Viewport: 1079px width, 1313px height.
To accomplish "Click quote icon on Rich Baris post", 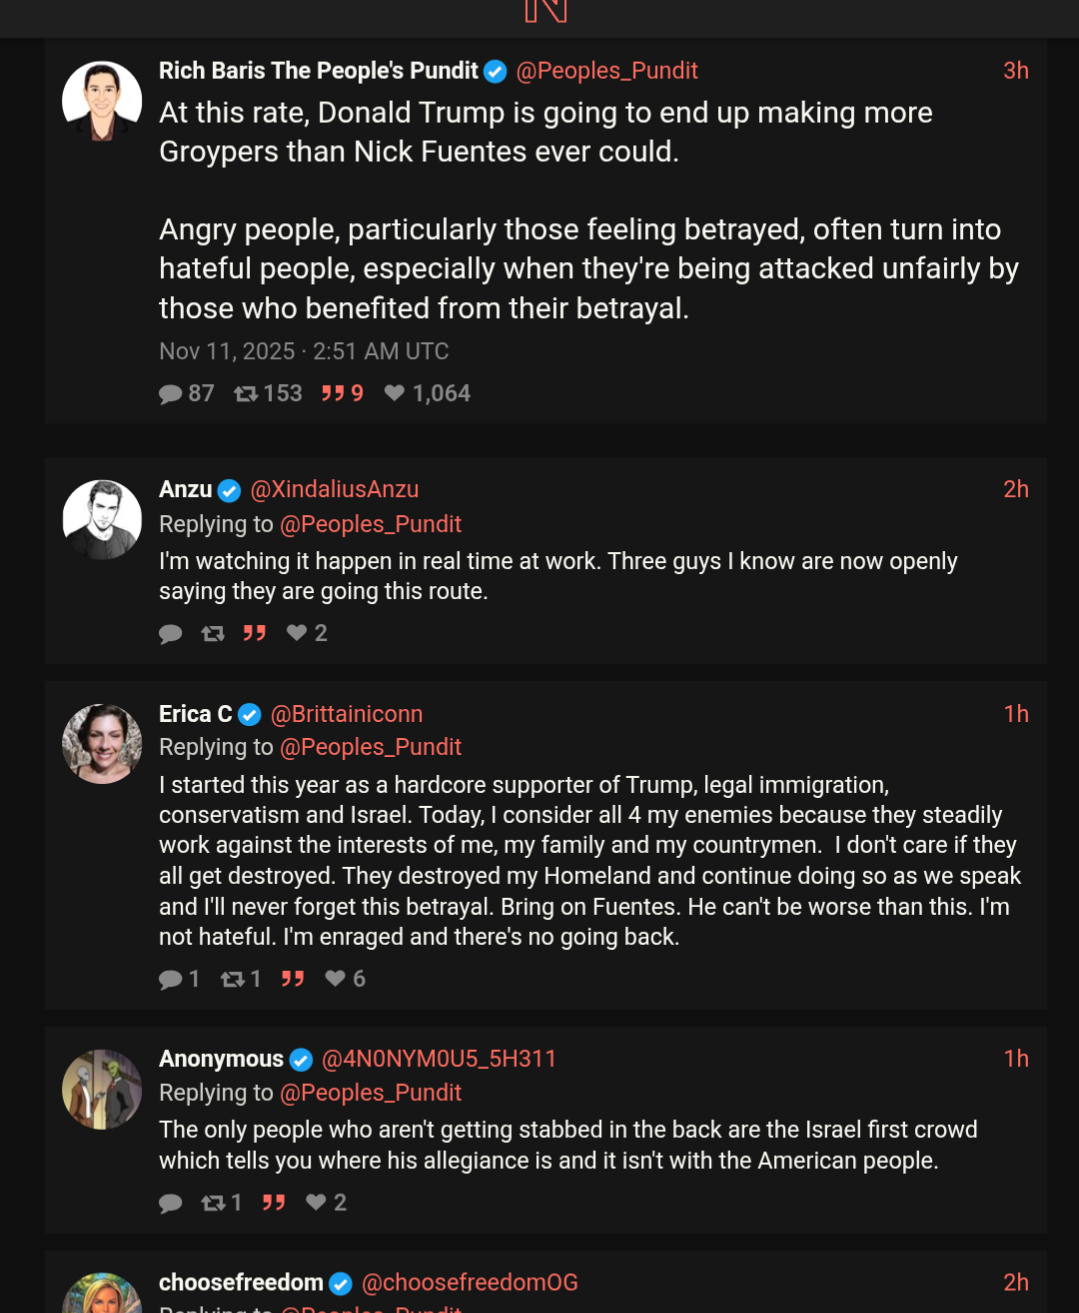I will pyautogui.click(x=333, y=393).
